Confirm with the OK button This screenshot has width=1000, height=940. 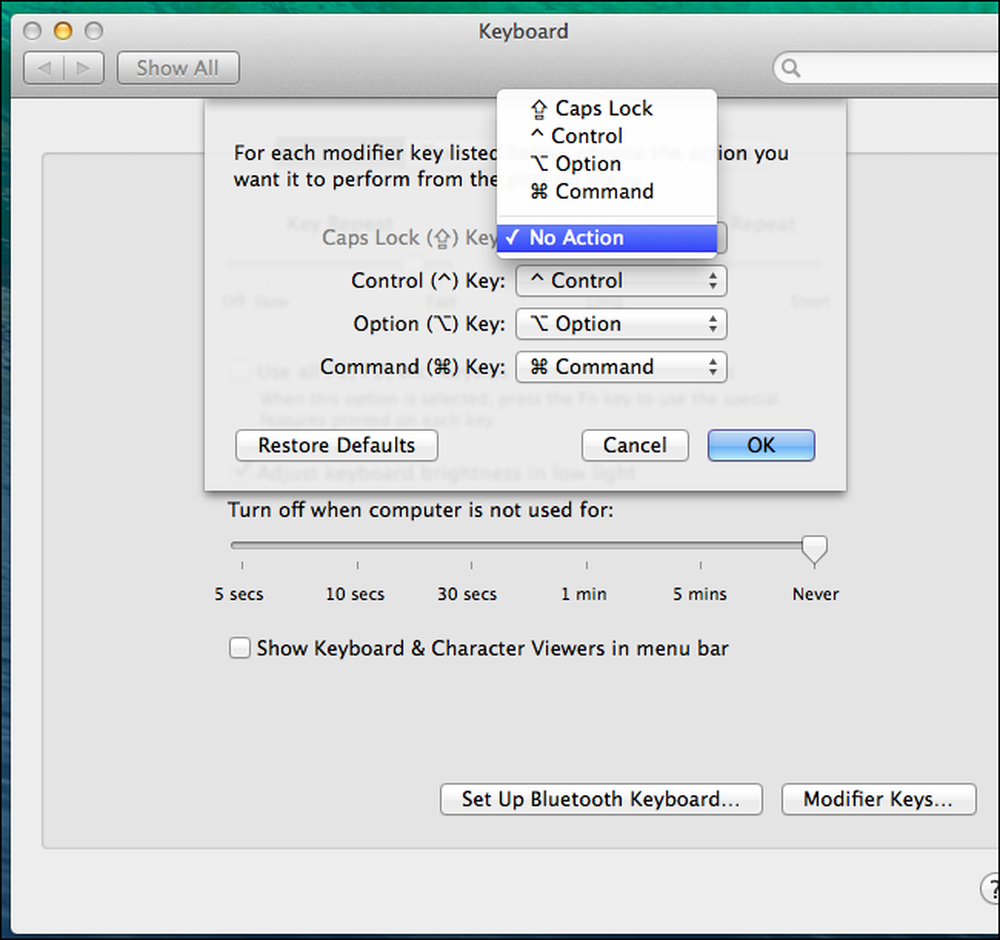point(761,445)
